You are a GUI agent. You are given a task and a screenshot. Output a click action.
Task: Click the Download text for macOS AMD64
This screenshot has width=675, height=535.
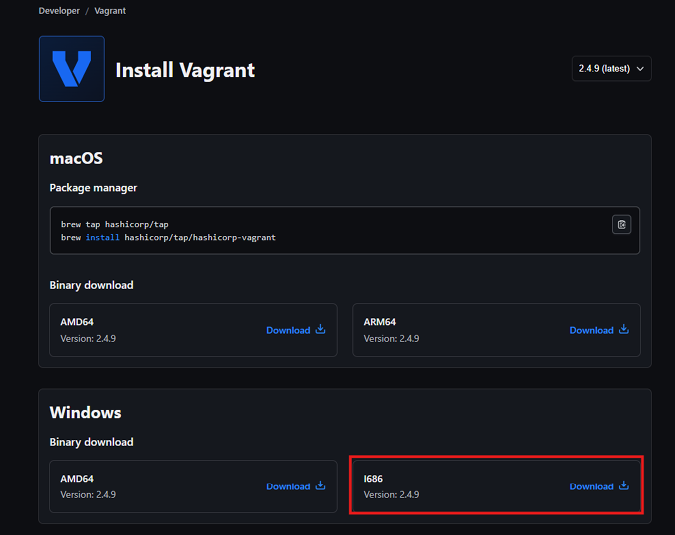pyautogui.click(x=288, y=330)
